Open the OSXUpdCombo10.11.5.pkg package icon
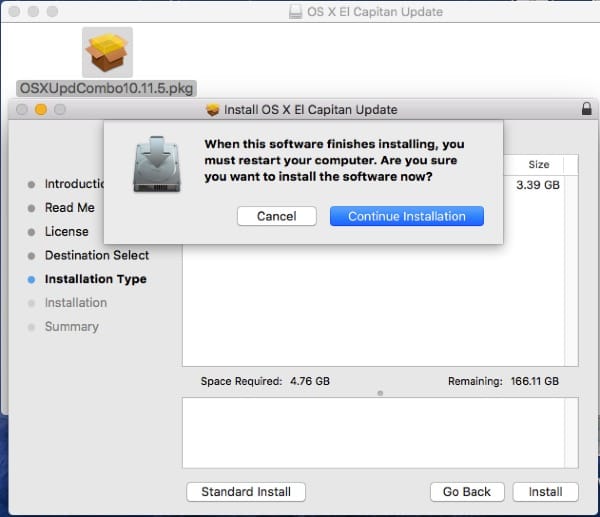 [x=105, y=53]
